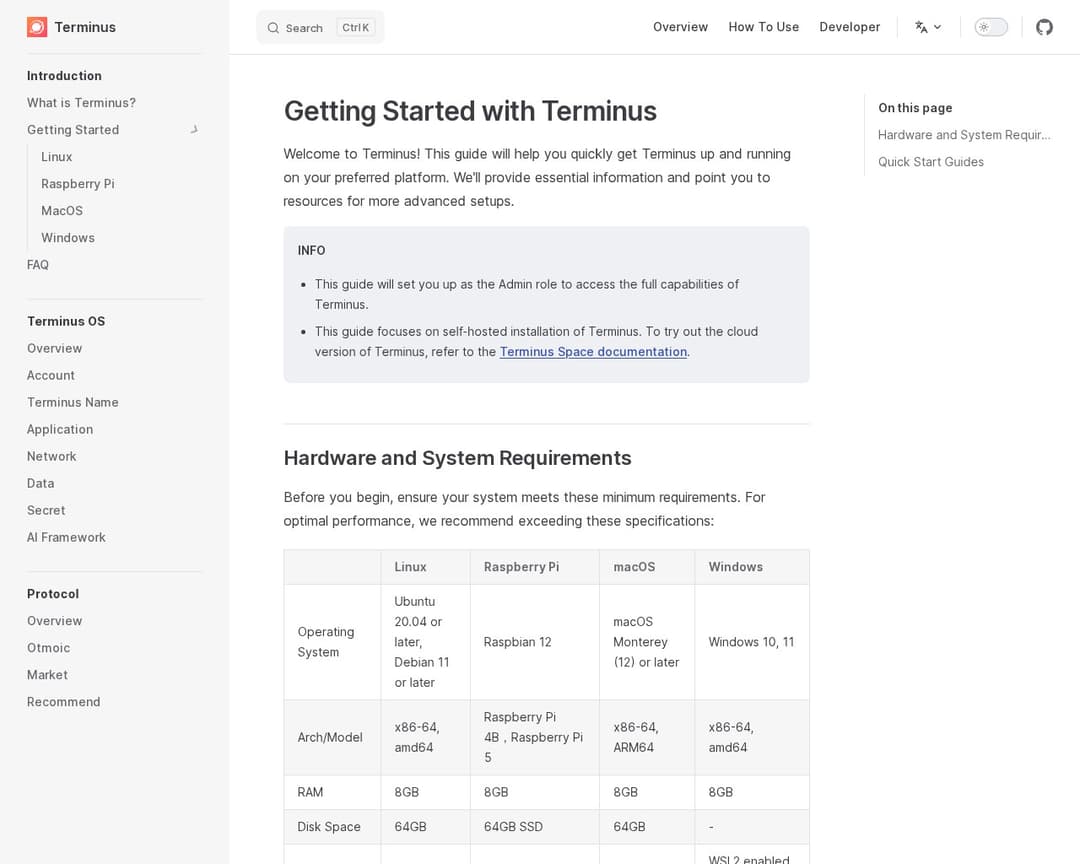Open the Market page

47,675
